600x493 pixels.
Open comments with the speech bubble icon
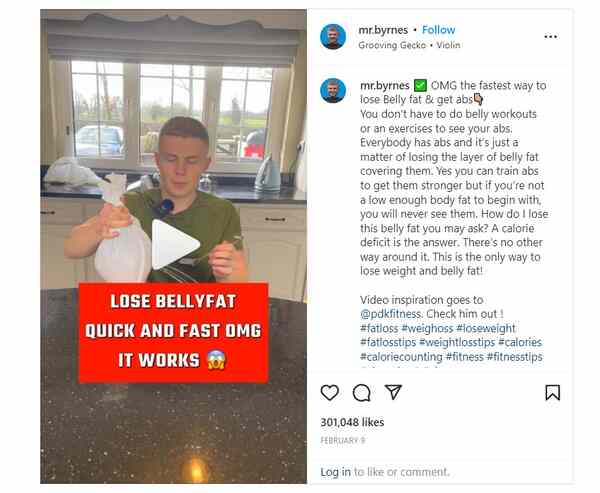click(362, 393)
